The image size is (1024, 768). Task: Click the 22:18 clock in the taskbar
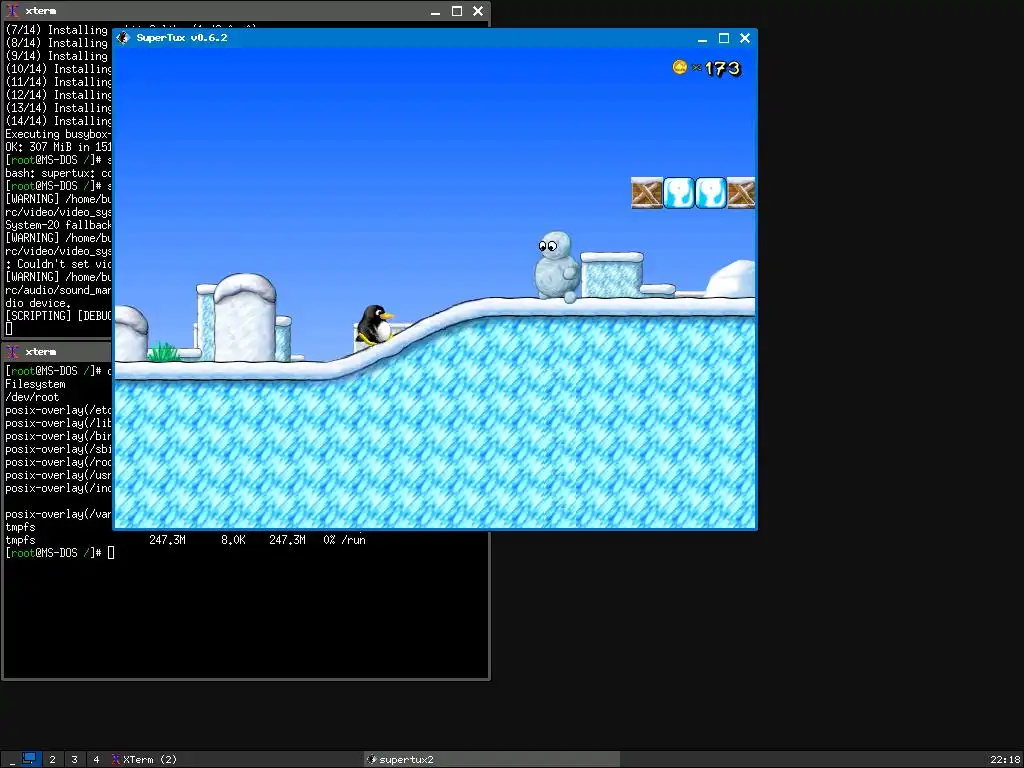click(x=1004, y=760)
